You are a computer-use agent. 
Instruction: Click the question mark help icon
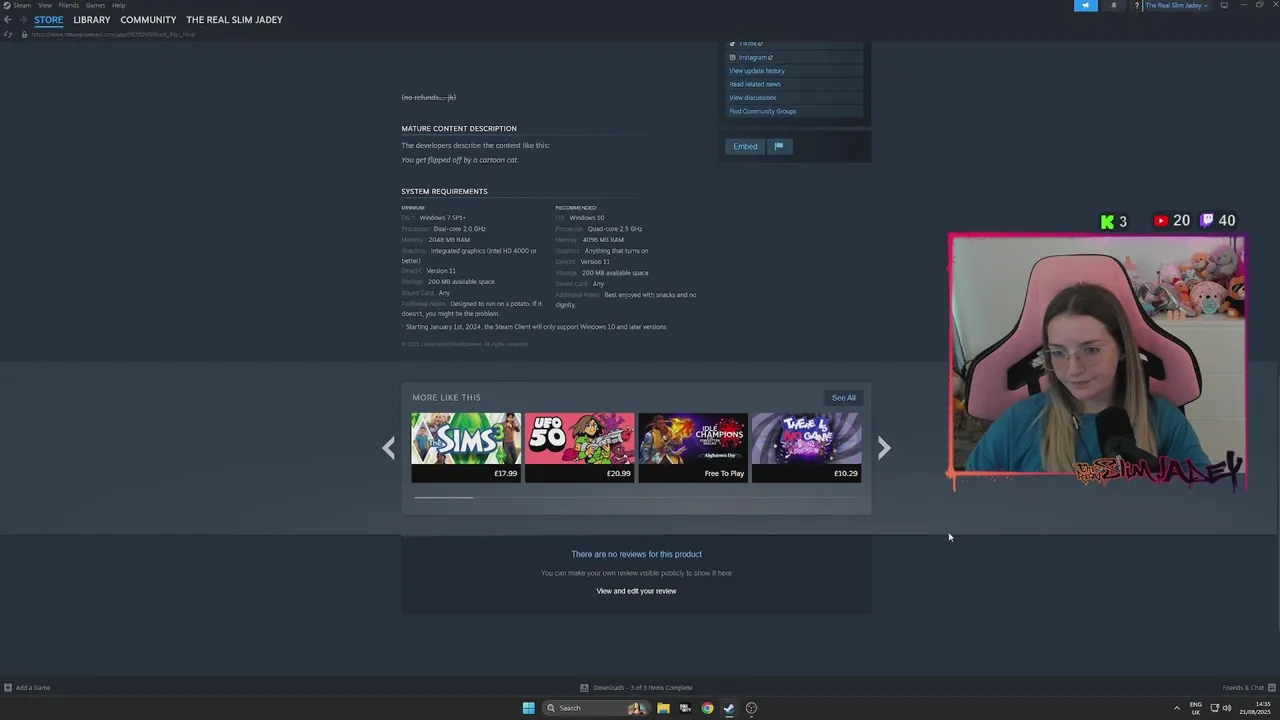tap(1137, 5)
